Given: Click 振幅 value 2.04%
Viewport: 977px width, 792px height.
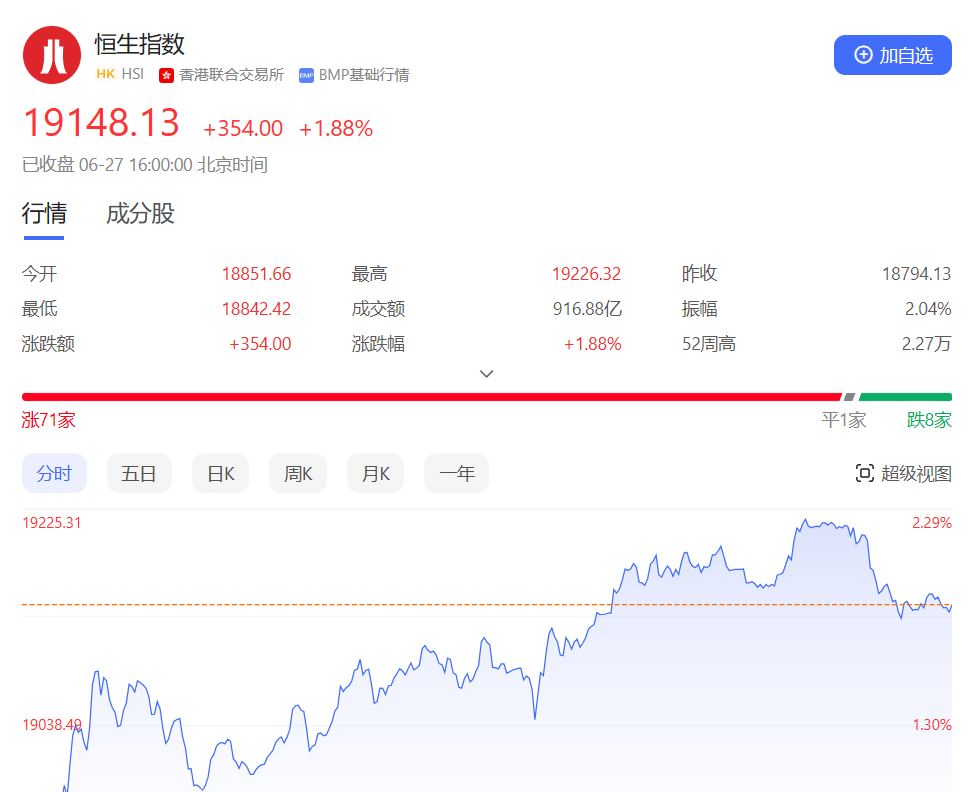Looking at the screenshot, I should (928, 308).
